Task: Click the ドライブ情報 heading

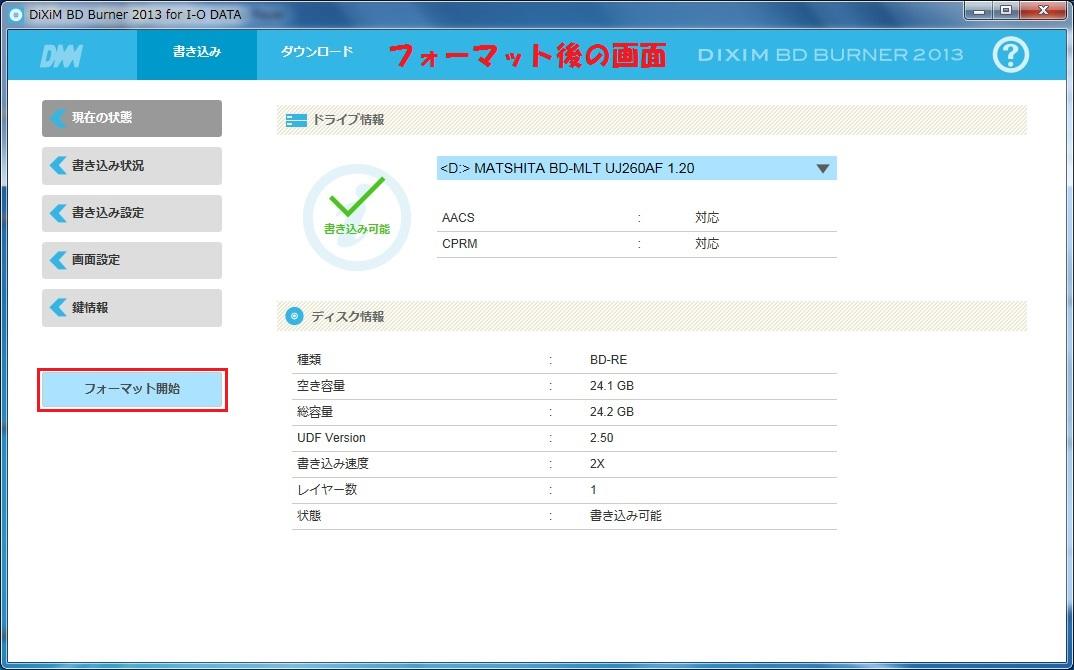Action: point(348,120)
